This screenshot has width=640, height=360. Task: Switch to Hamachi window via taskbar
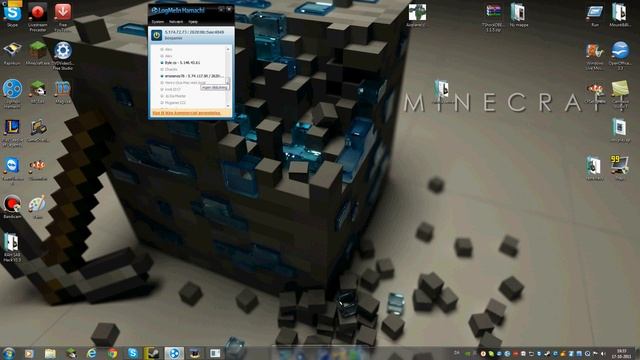click(174, 353)
